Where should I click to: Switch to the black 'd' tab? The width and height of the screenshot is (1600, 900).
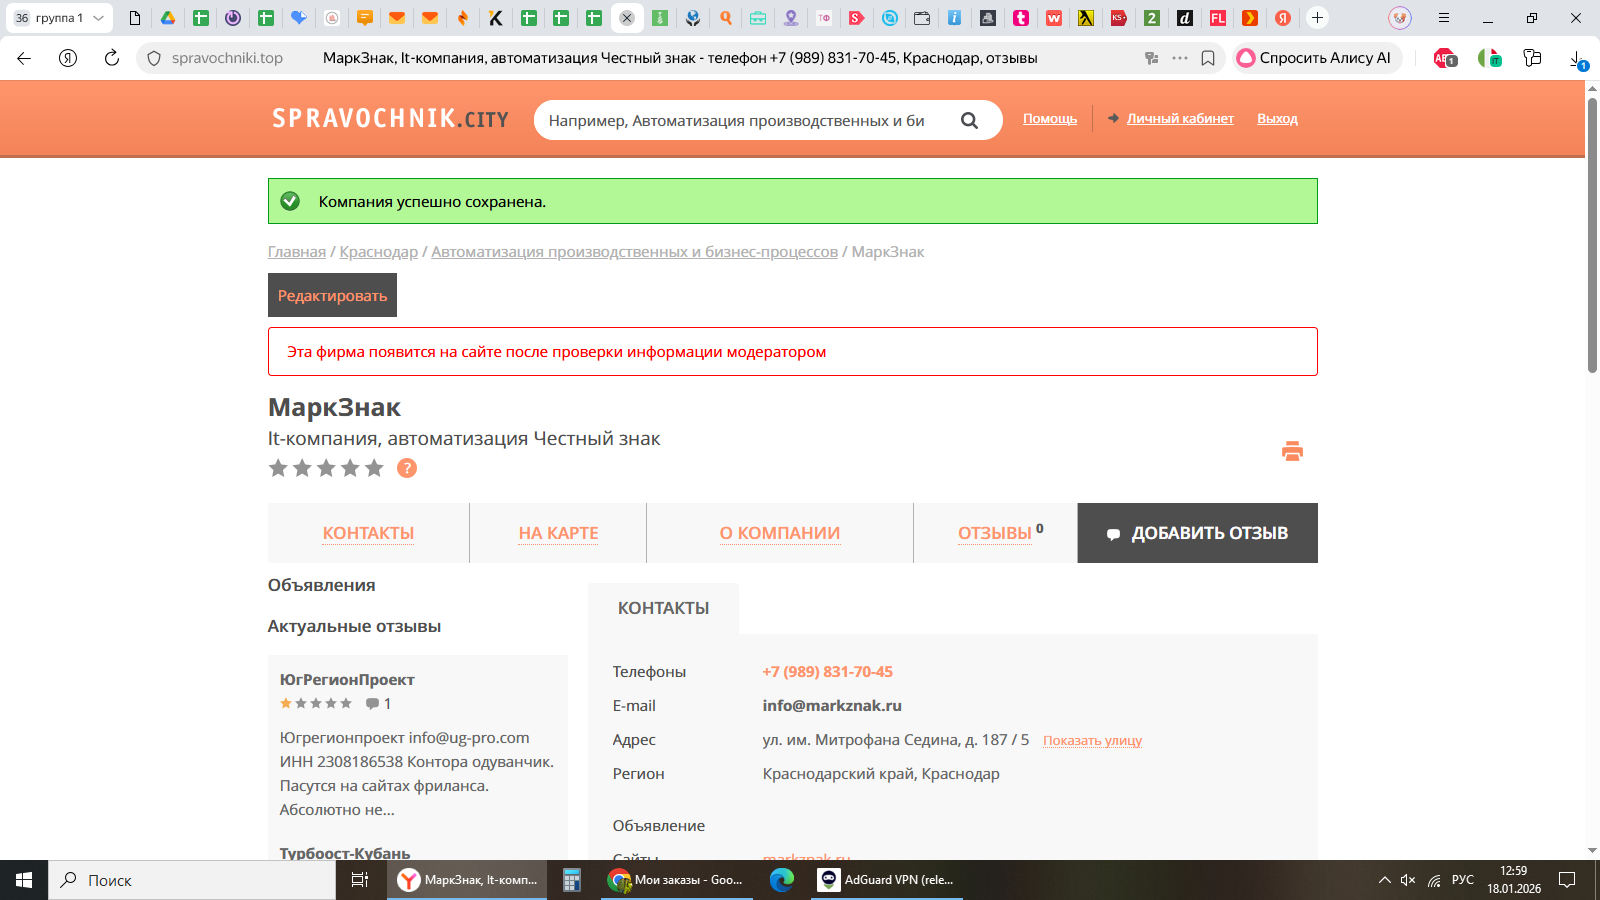pos(1185,18)
